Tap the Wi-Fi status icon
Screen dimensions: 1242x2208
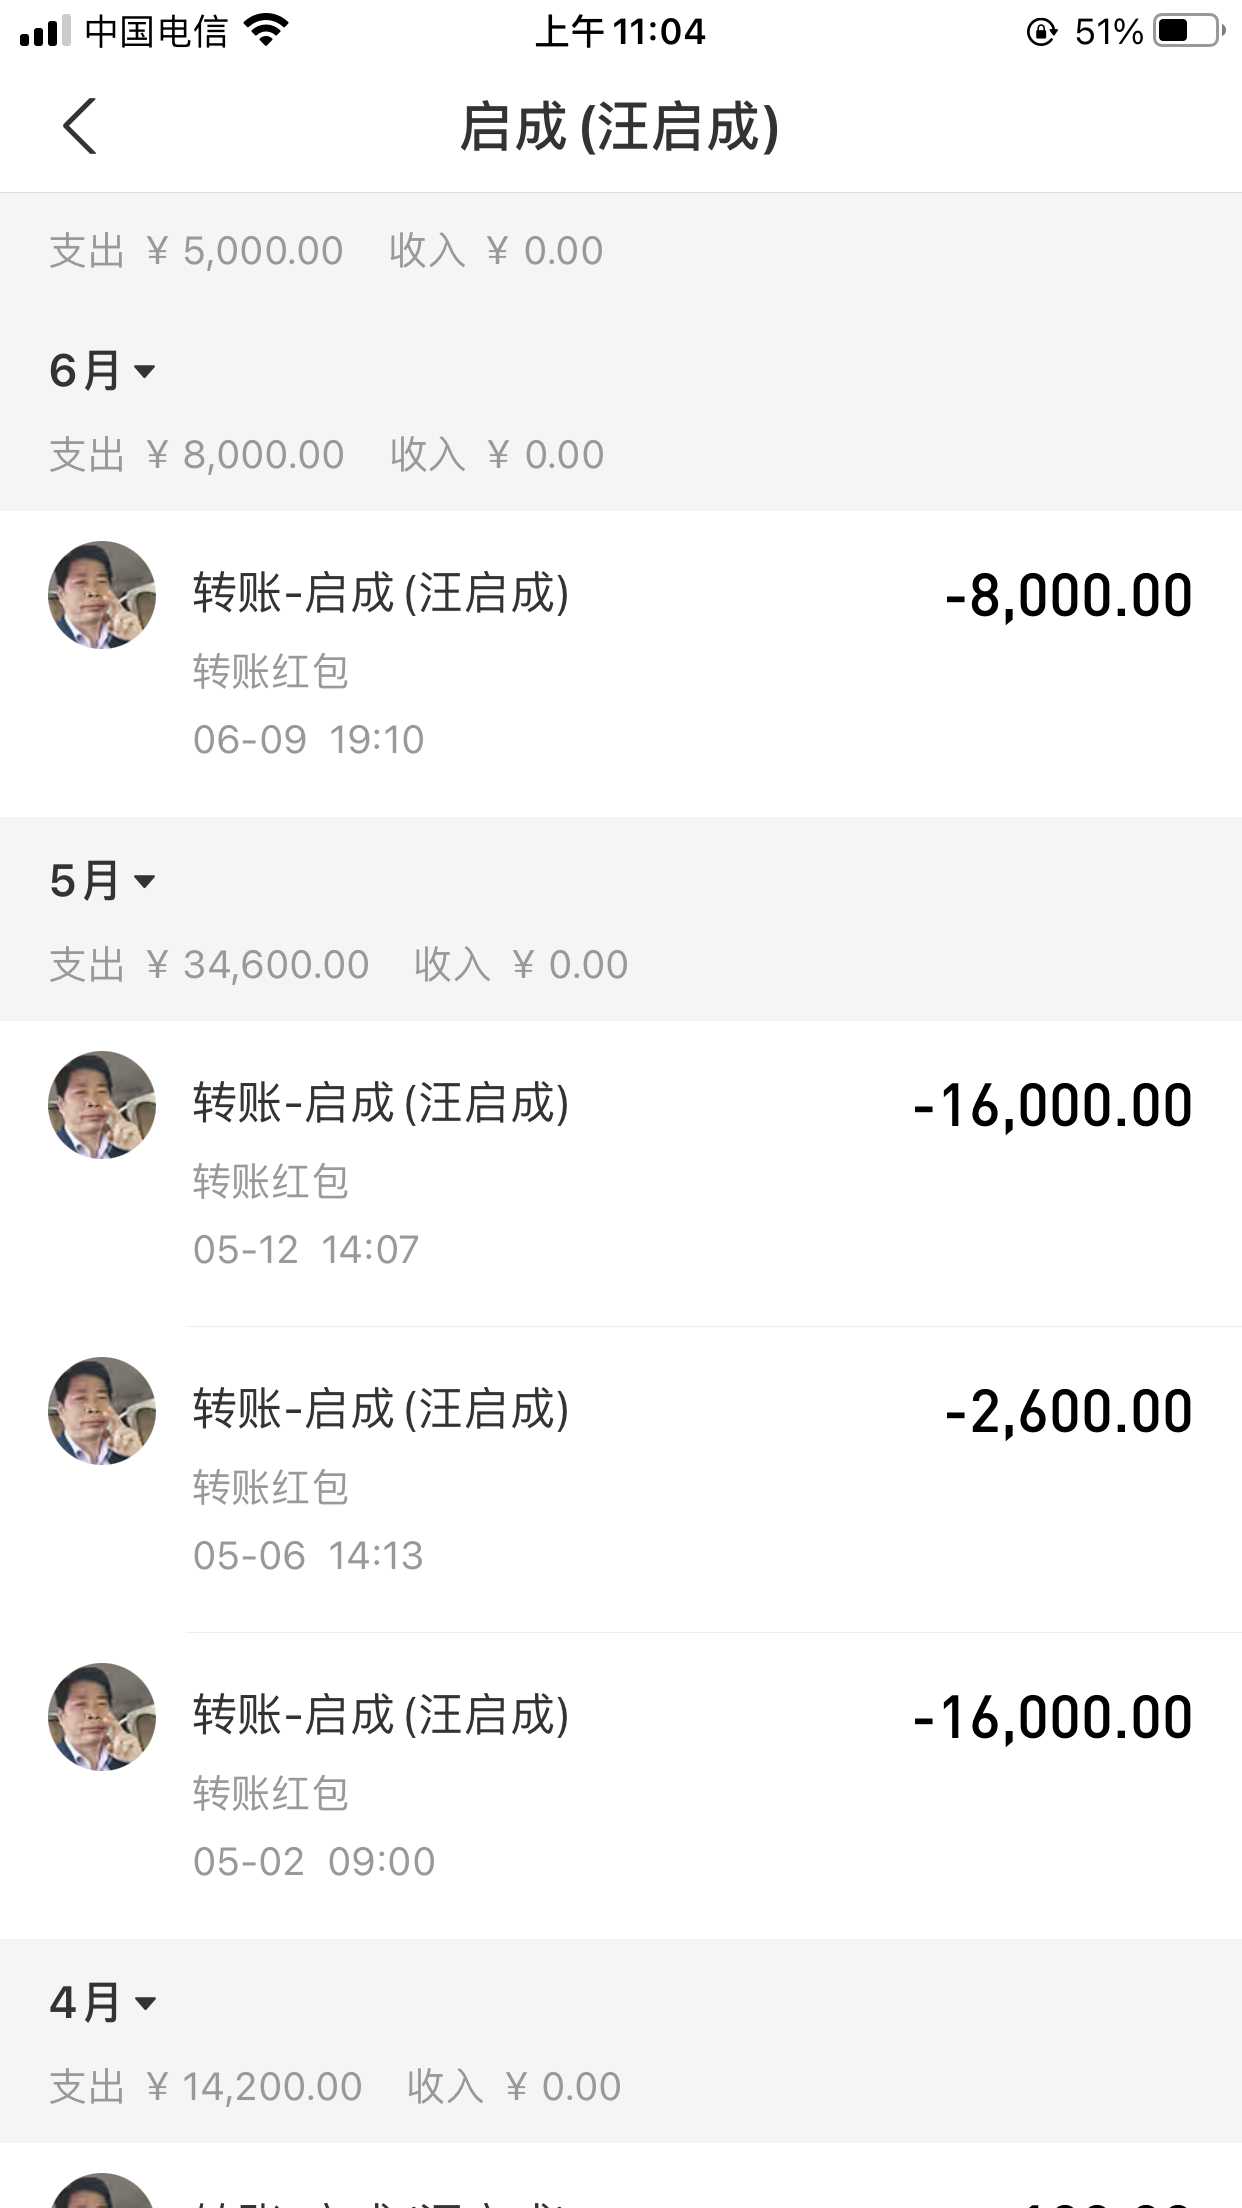pos(266,31)
